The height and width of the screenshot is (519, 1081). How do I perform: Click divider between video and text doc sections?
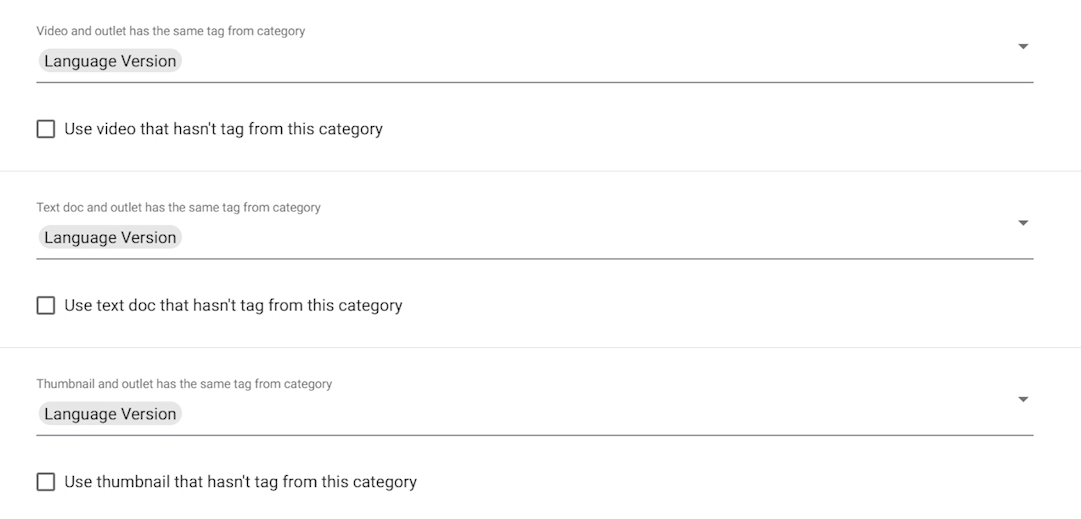[540, 171]
